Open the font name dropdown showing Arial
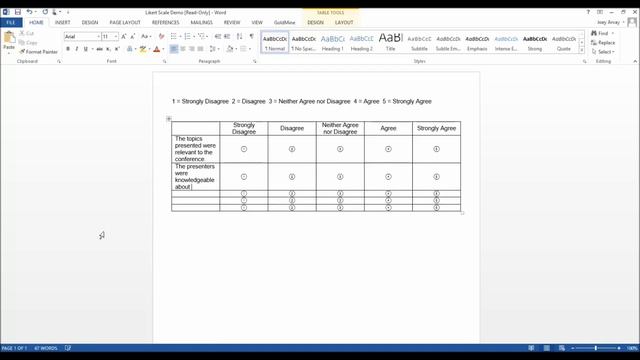Viewport: 640px width, 360px height. pos(98,37)
